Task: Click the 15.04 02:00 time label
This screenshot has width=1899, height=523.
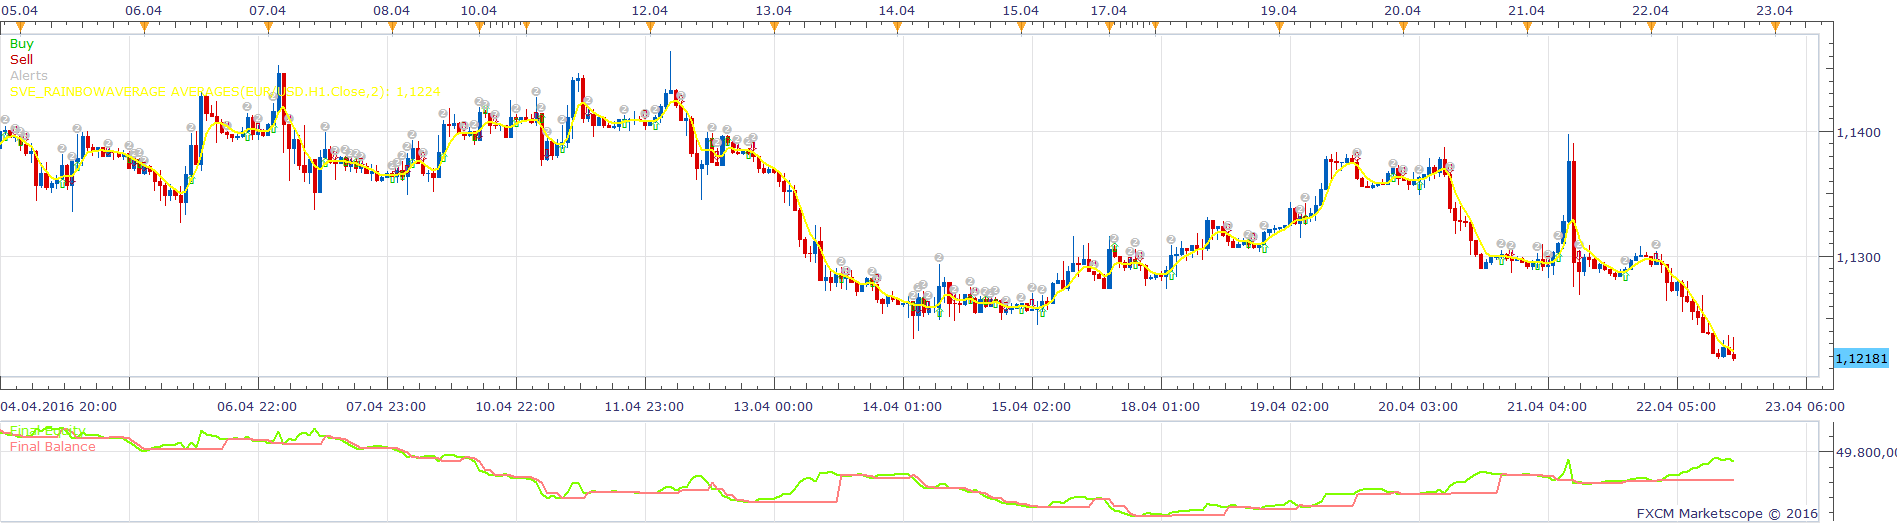Action: (1031, 407)
